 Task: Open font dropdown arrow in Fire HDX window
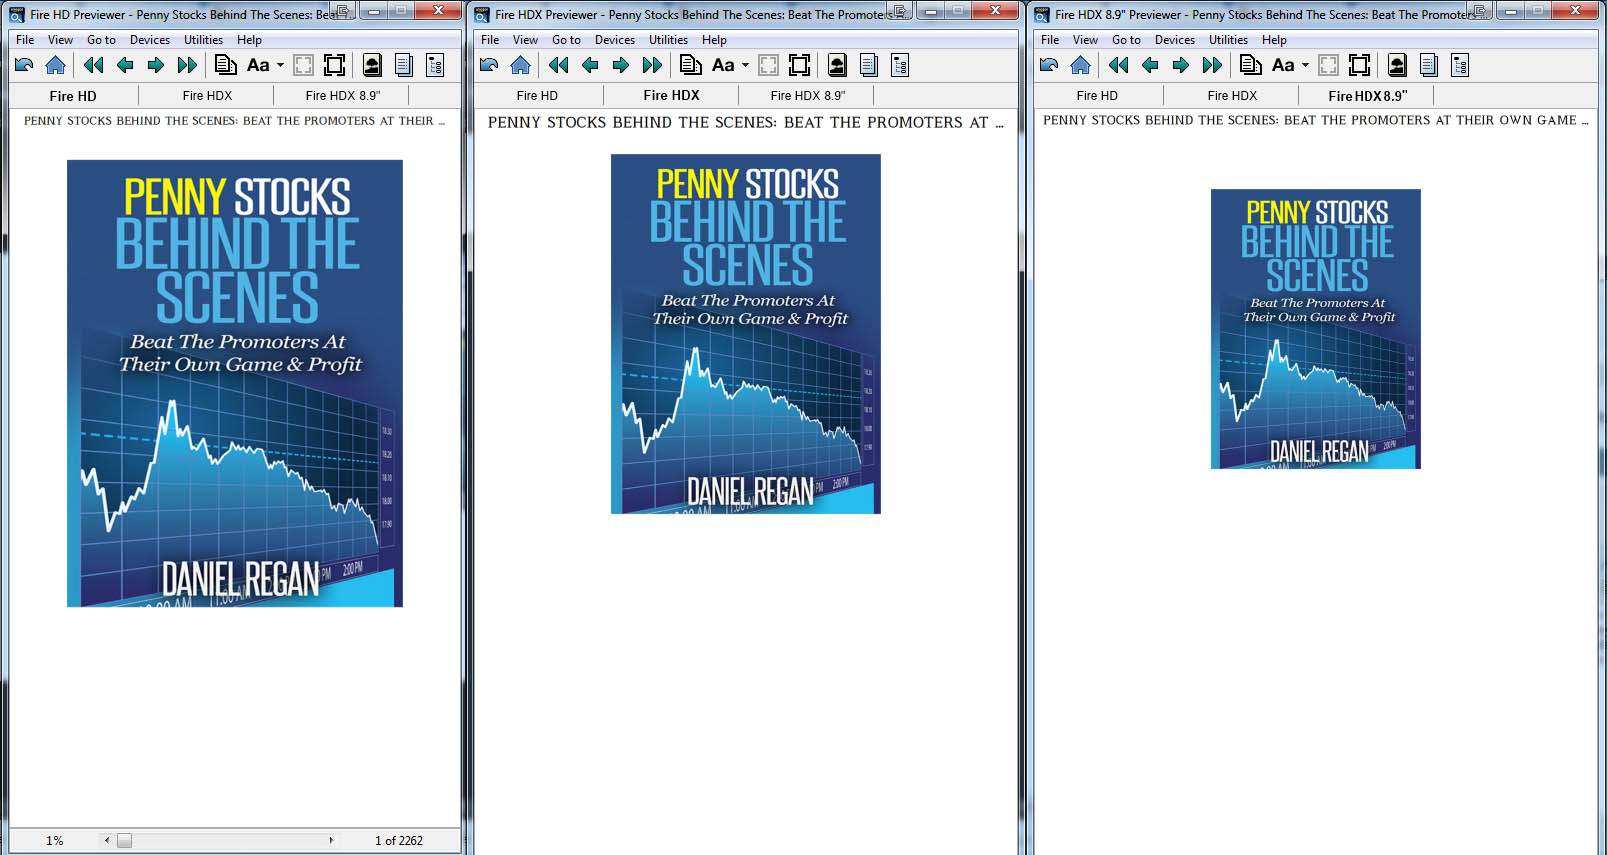745,65
